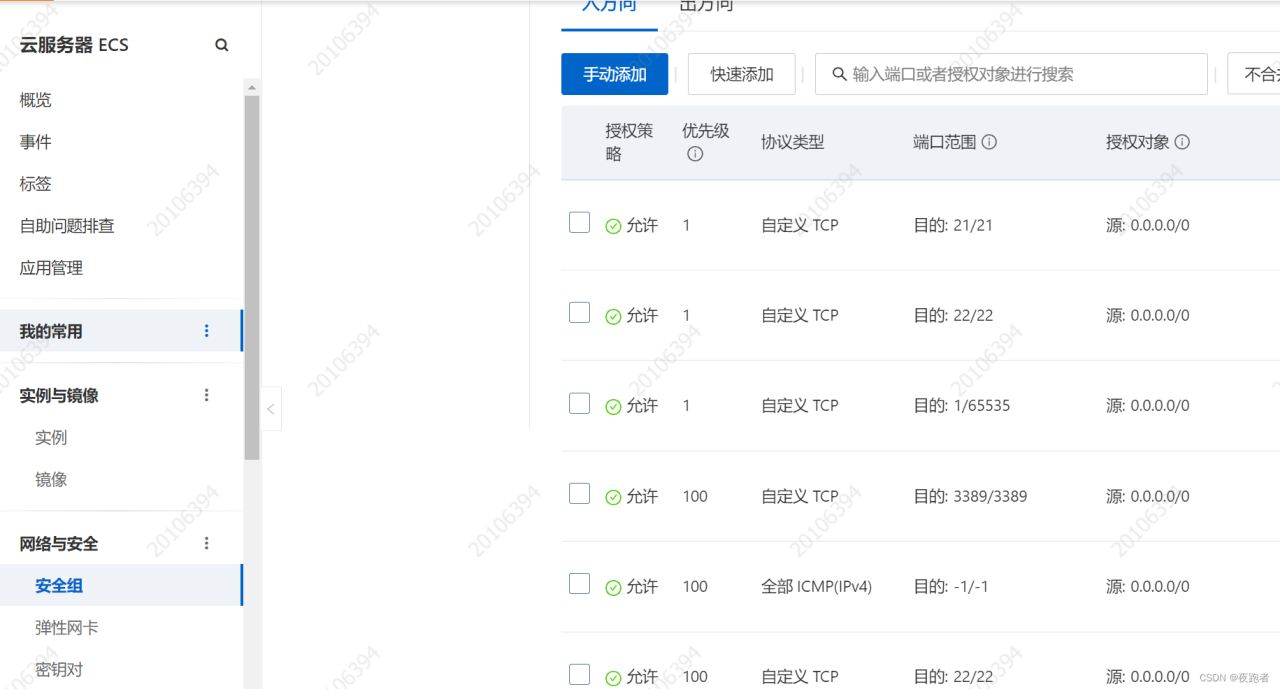Open the three-dot menu next to 实例与镜像

pyautogui.click(x=207, y=395)
